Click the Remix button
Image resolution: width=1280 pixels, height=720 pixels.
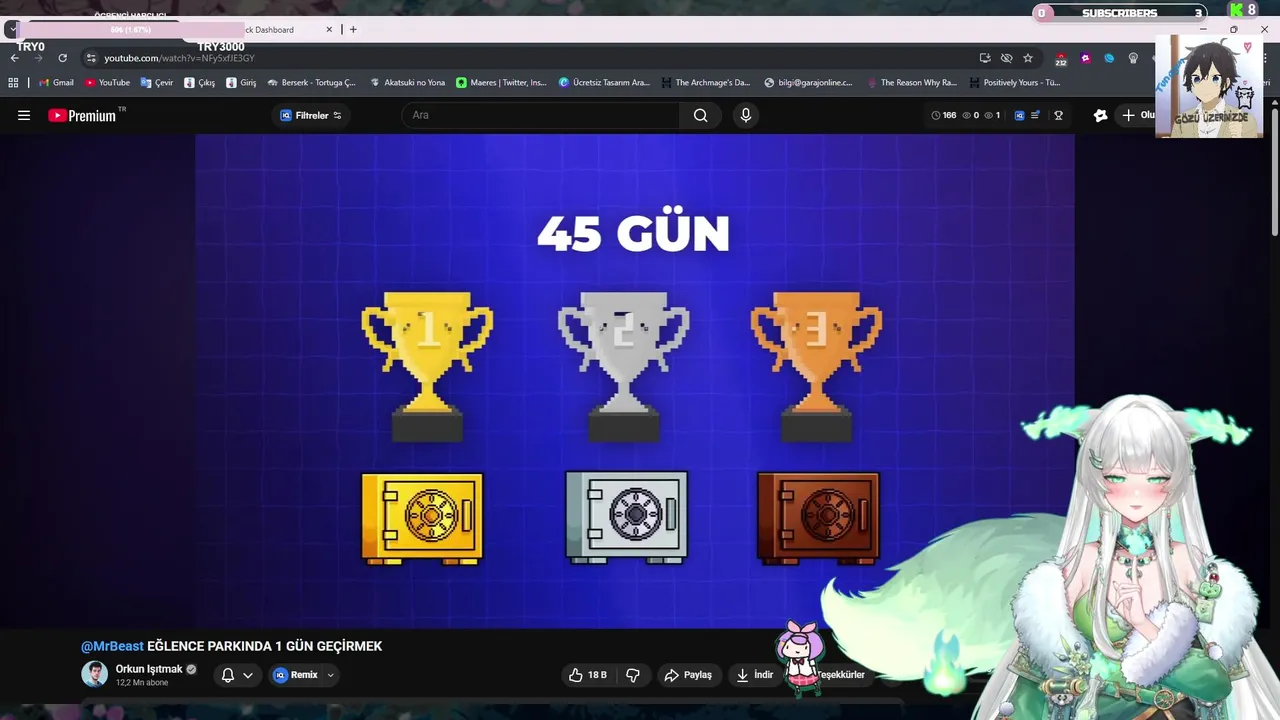[x=296, y=675]
